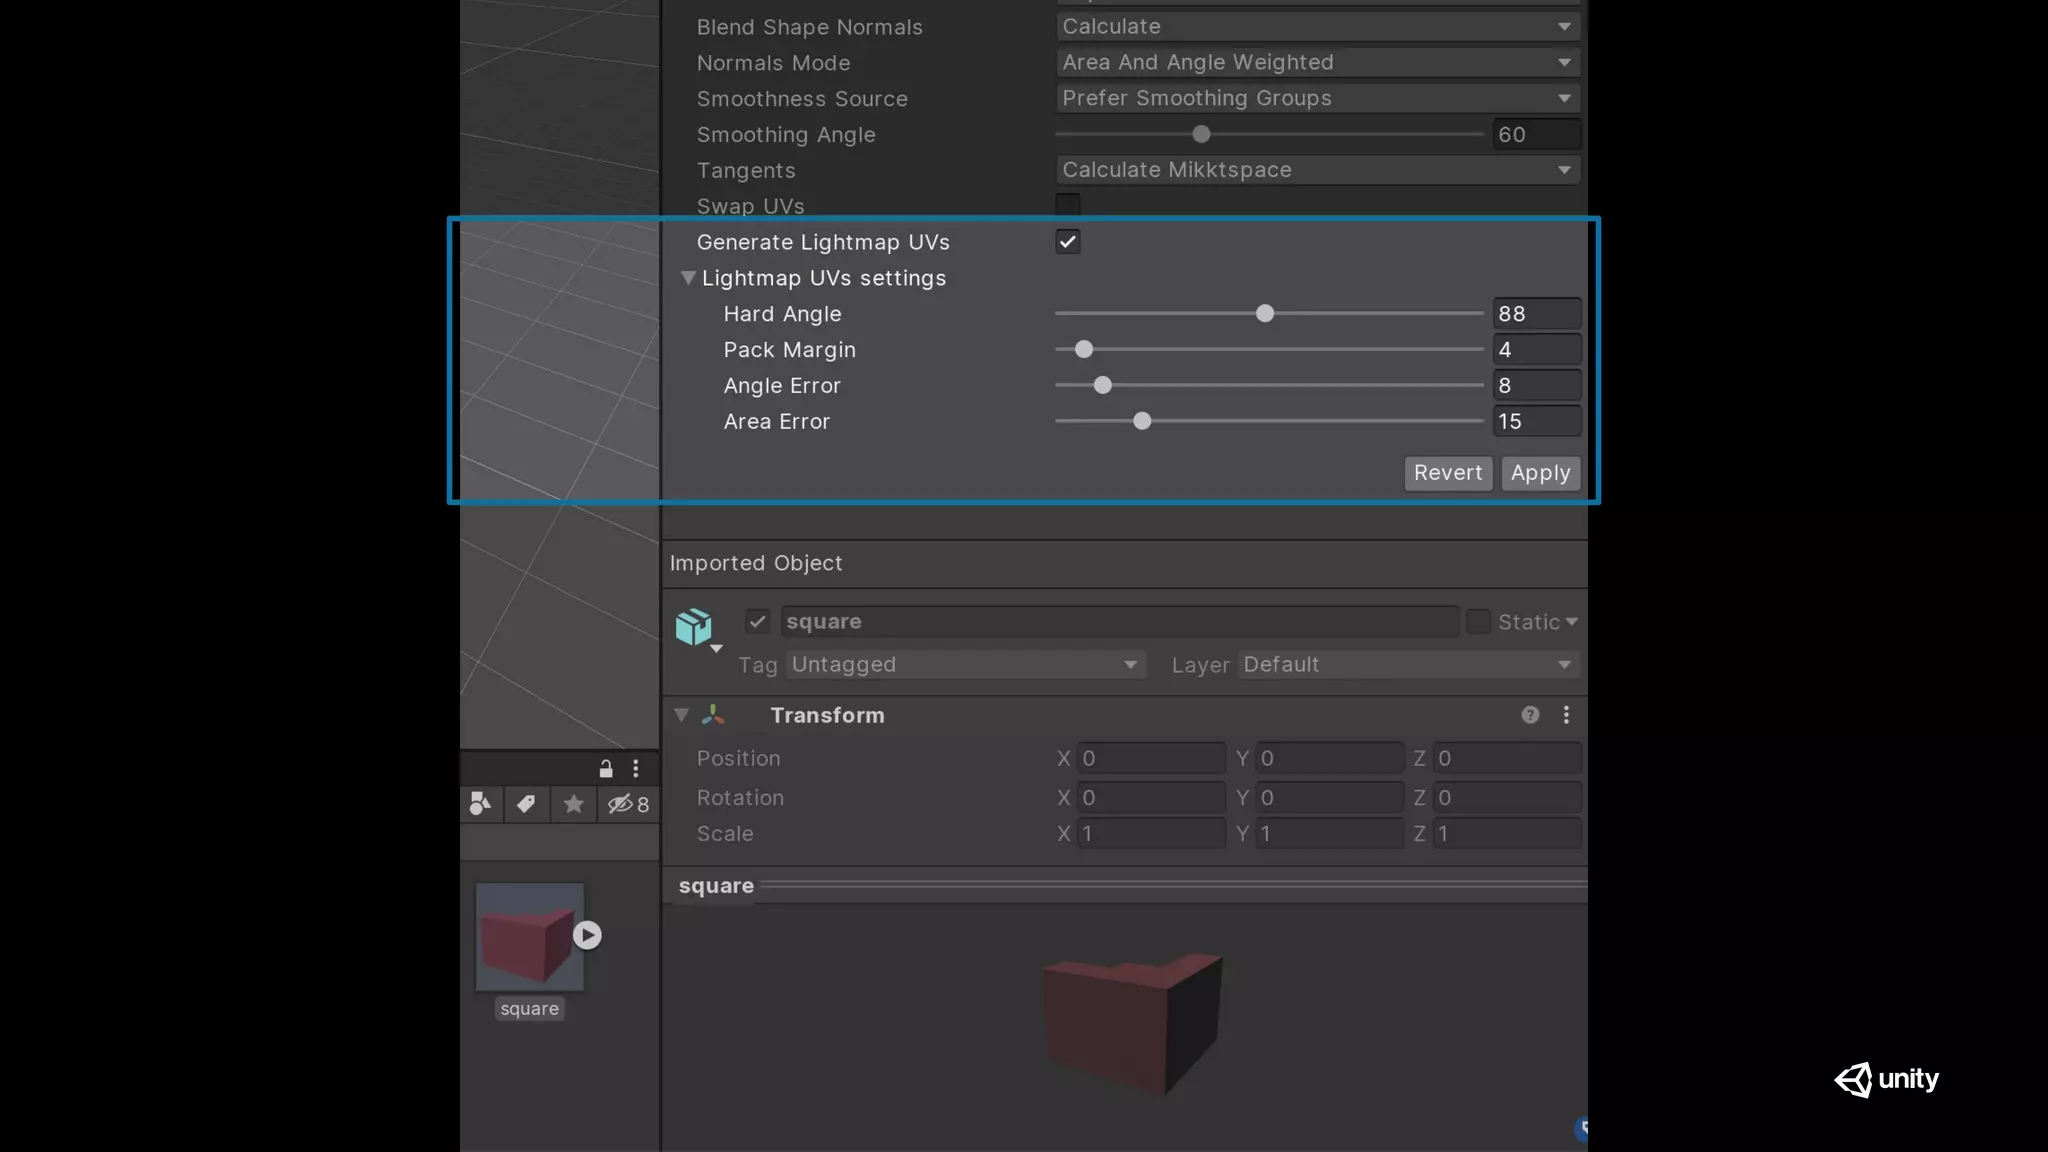
Task: Open the Normals Mode dropdown
Action: coord(1317,63)
